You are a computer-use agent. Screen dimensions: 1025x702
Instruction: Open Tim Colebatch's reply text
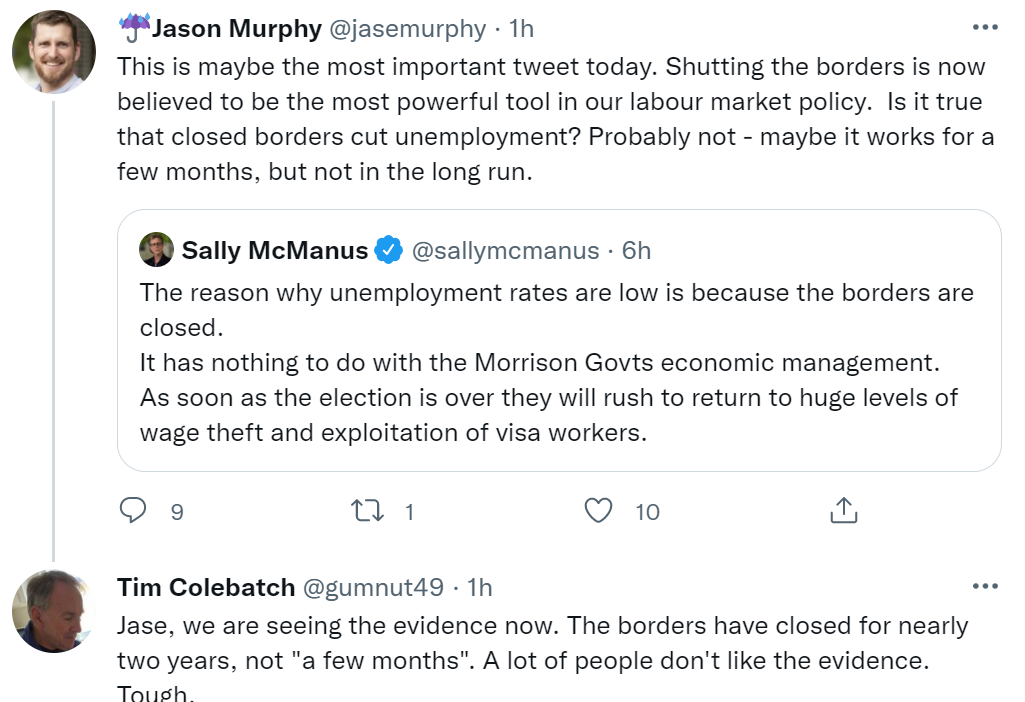pos(542,643)
